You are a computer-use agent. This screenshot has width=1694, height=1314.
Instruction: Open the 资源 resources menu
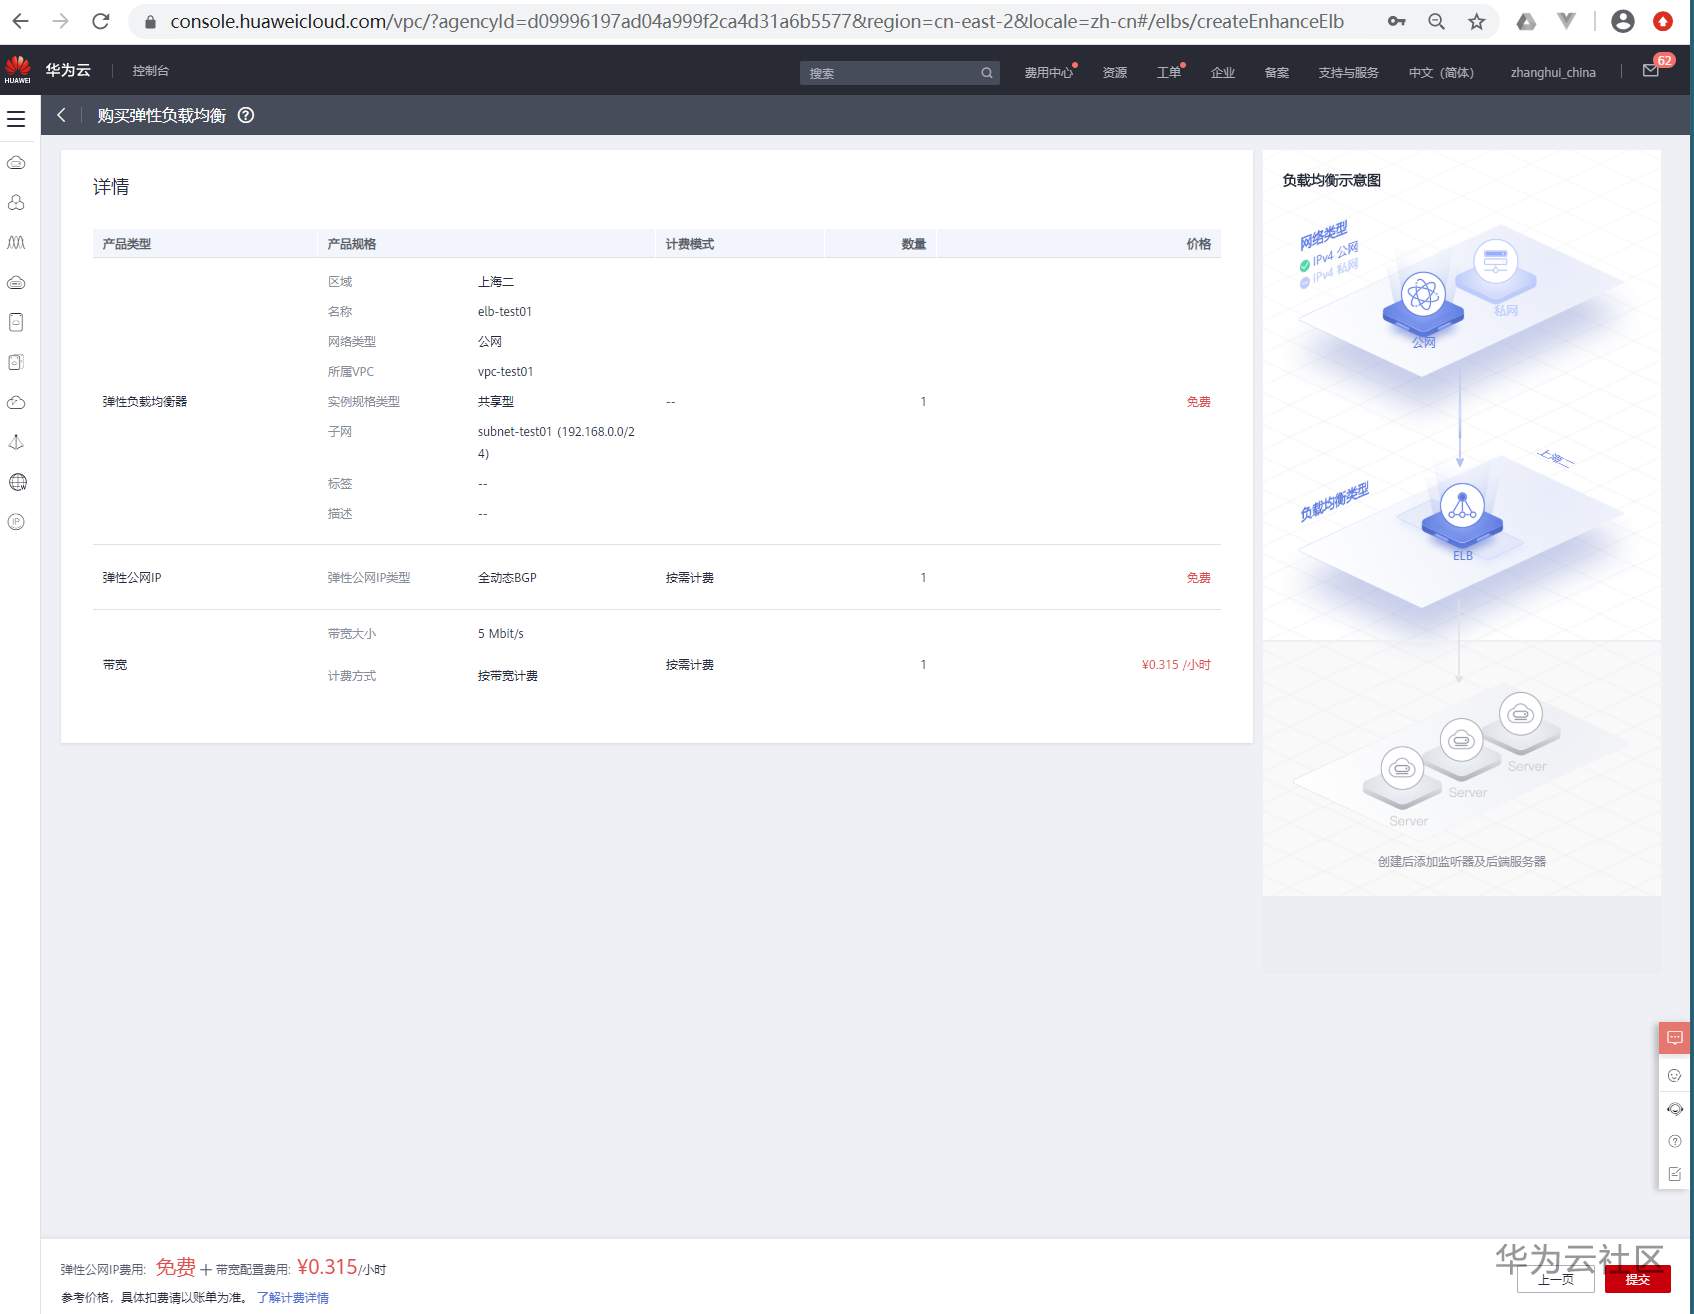[1115, 72]
